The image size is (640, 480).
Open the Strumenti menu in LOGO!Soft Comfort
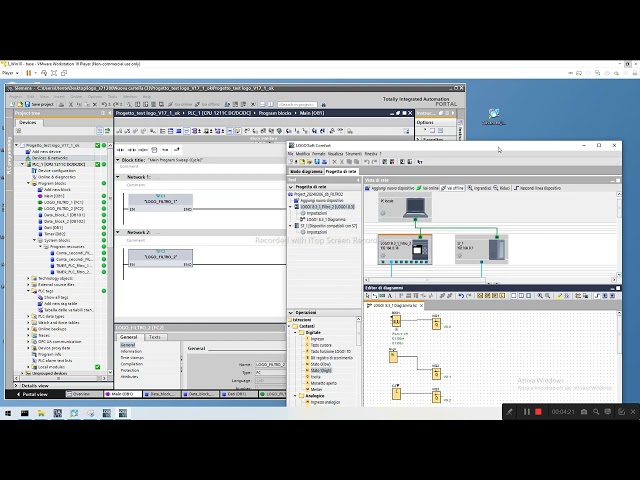pos(353,154)
